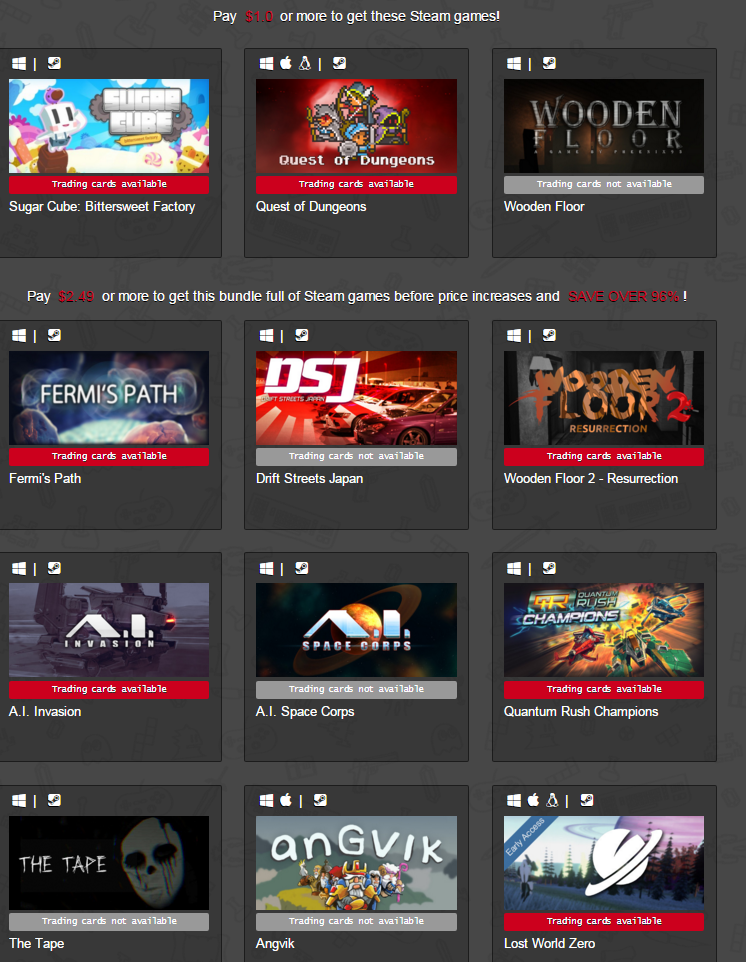Click the Steam icon on A.I. Invasion card
The height and width of the screenshot is (962, 746).
(x=54, y=568)
